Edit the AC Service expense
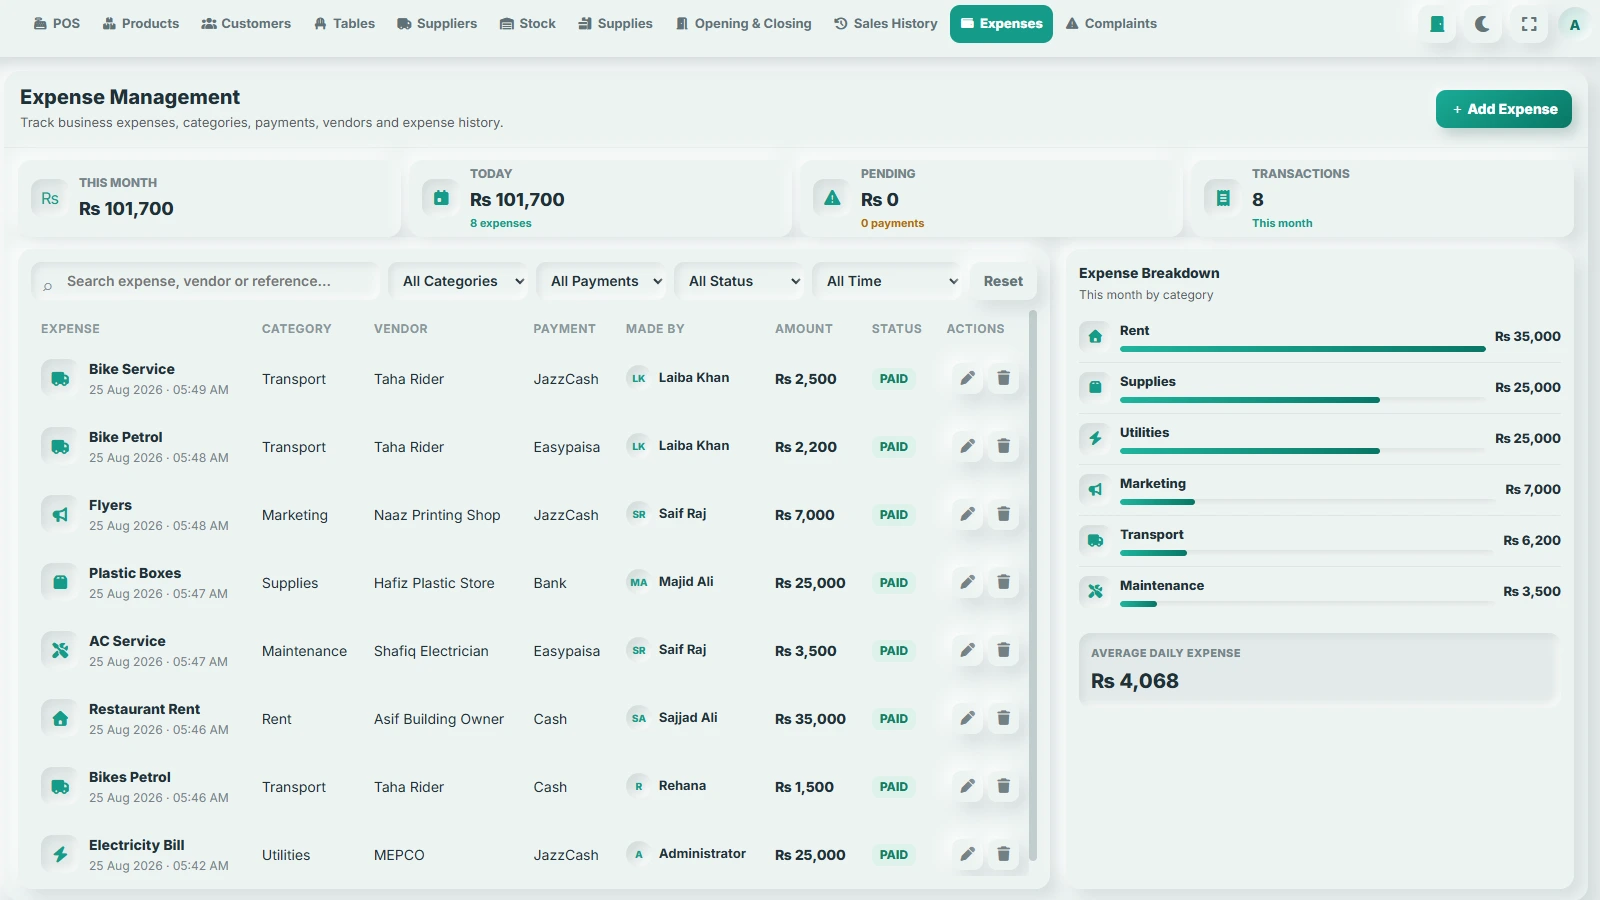Image resolution: width=1600 pixels, height=900 pixels. pos(967,650)
